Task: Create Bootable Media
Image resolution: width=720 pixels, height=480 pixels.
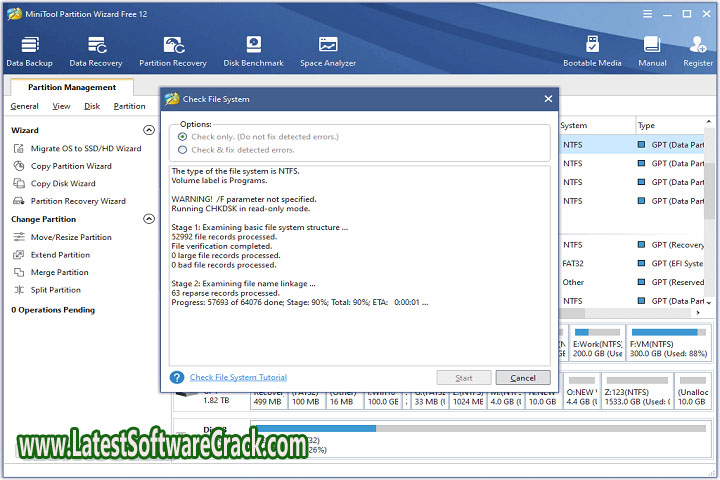Action: click(x=591, y=50)
